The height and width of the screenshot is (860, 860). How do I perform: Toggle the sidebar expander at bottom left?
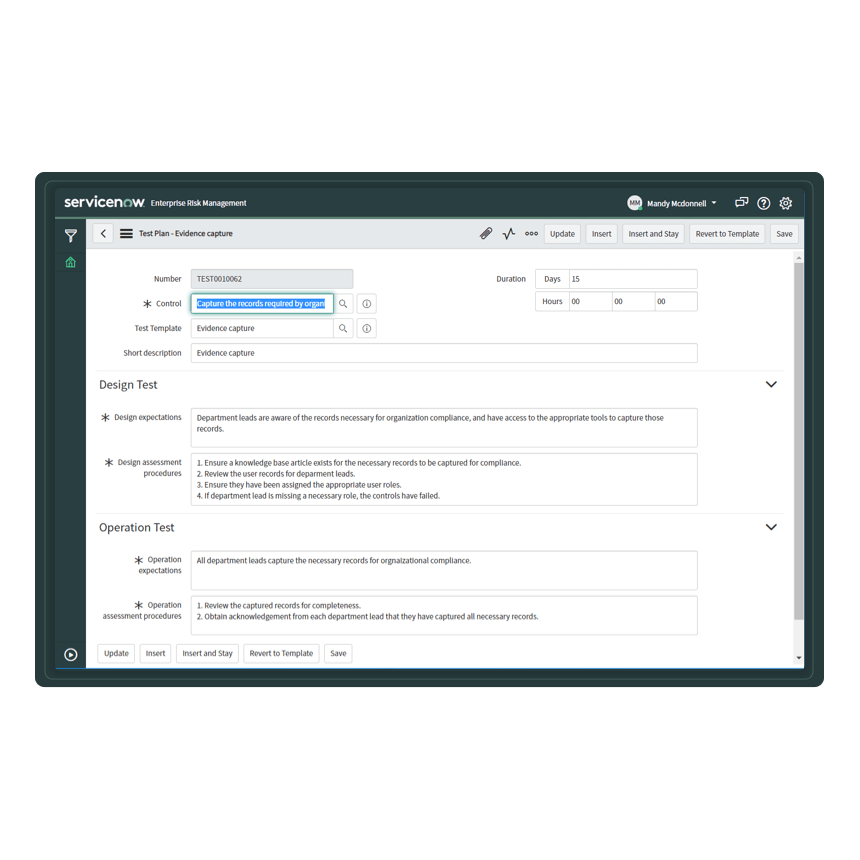point(70,653)
